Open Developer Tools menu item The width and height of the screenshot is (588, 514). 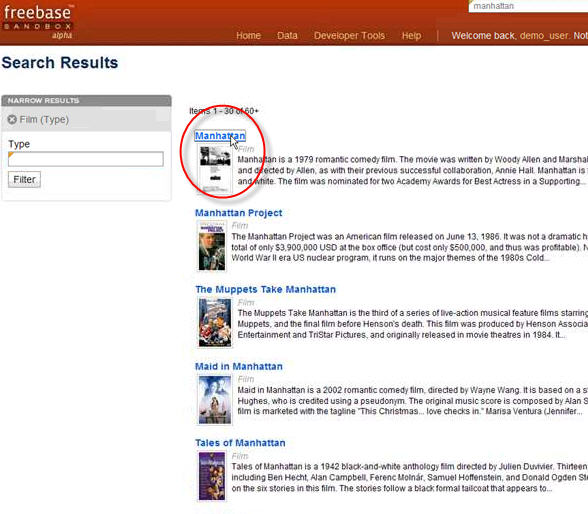[349, 36]
